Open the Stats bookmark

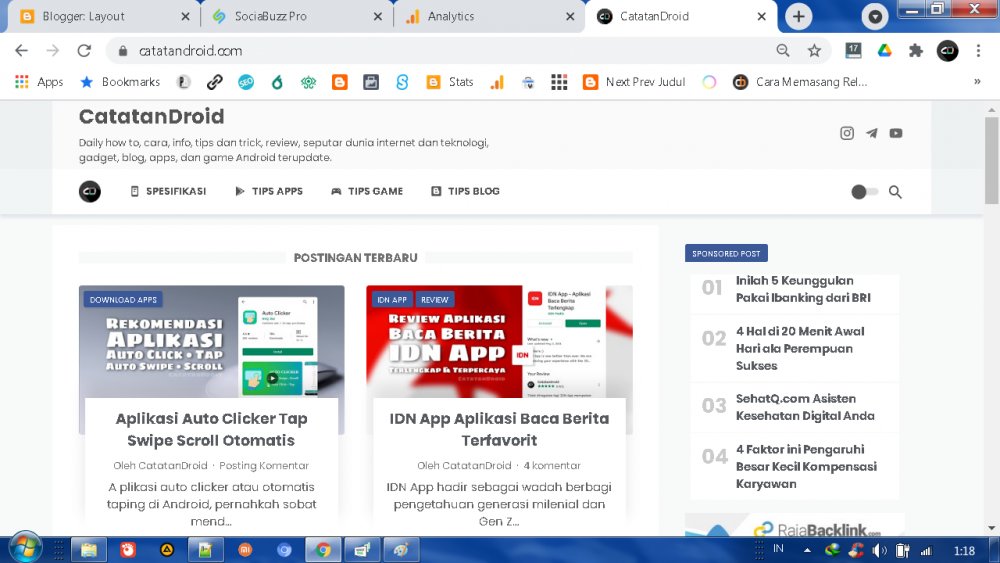450,82
